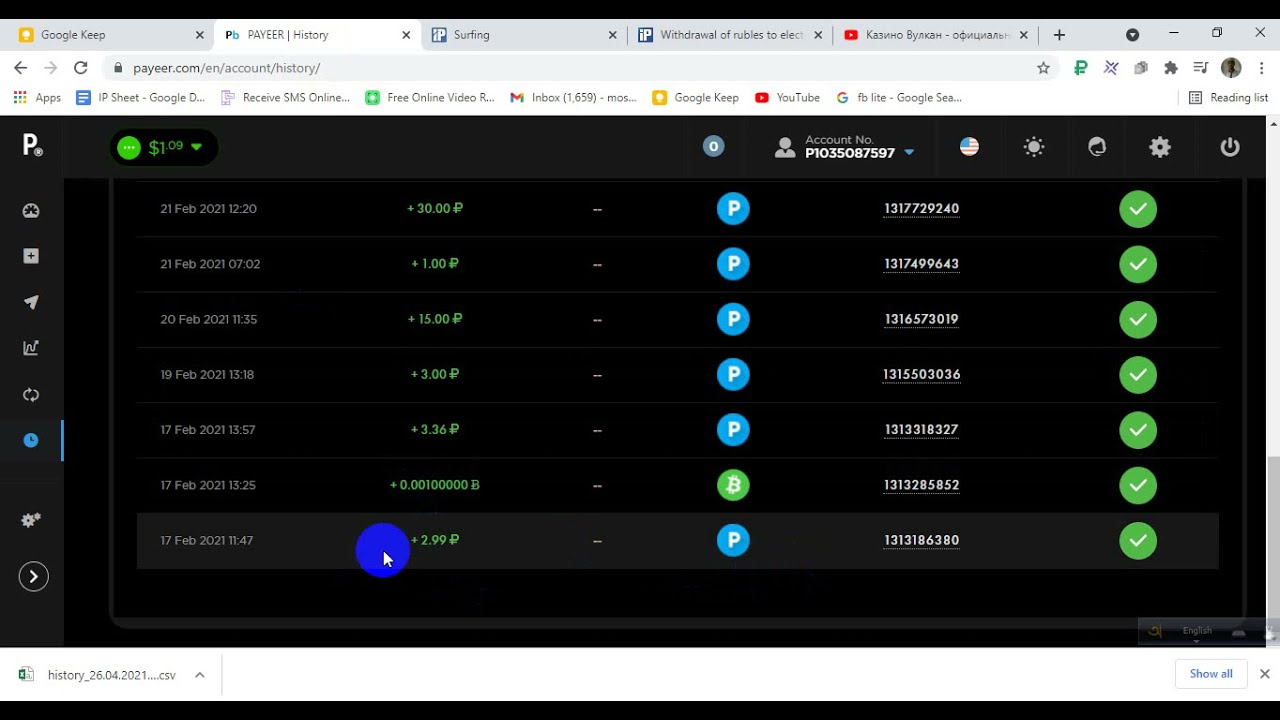Open Apps shortcut in bookmarks bar

click(37, 98)
